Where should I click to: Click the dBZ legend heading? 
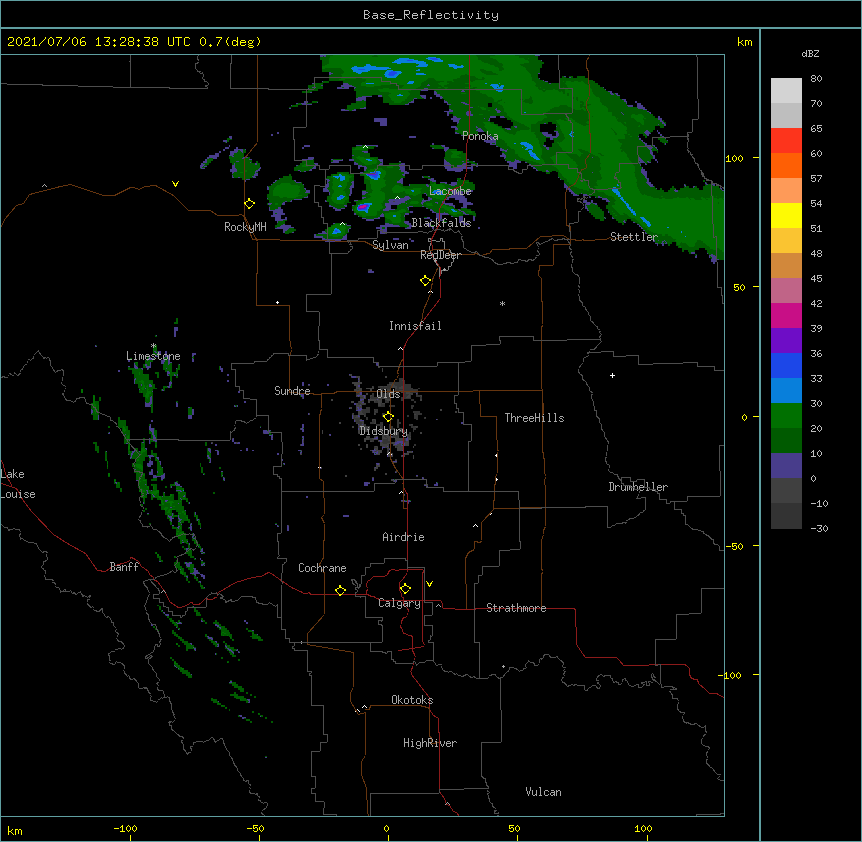click(810, 54)
